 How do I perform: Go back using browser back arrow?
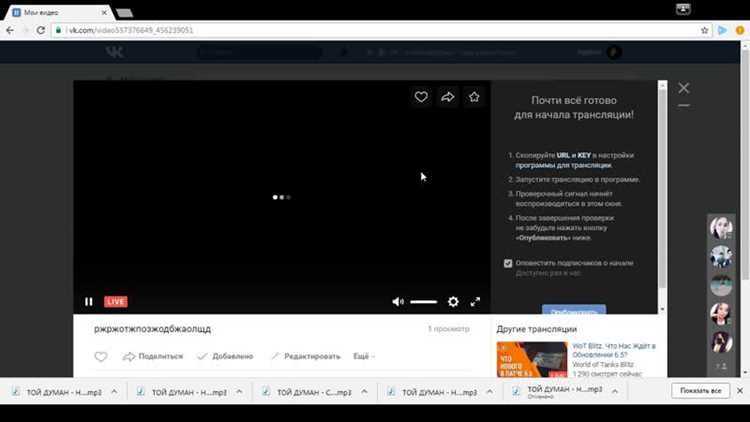click(10, 30)
